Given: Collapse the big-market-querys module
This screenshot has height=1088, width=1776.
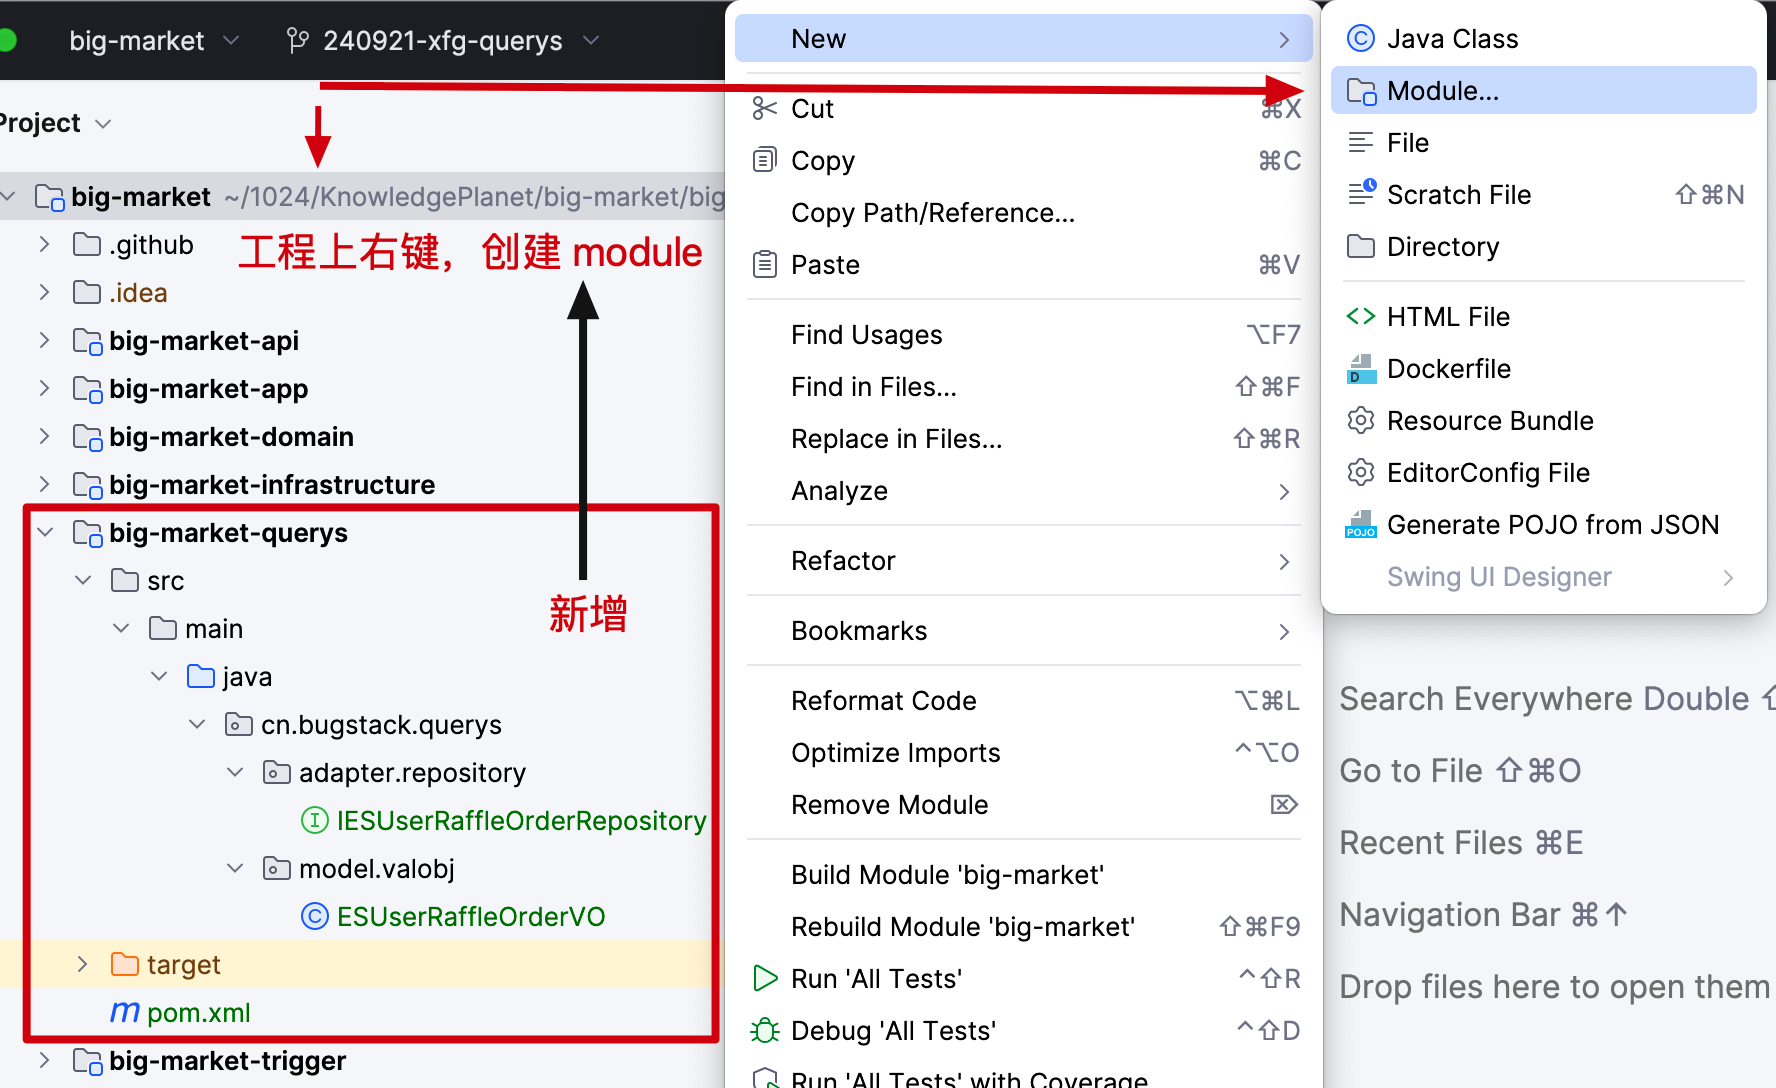Looking at the screenshot, I should [44, 533].
